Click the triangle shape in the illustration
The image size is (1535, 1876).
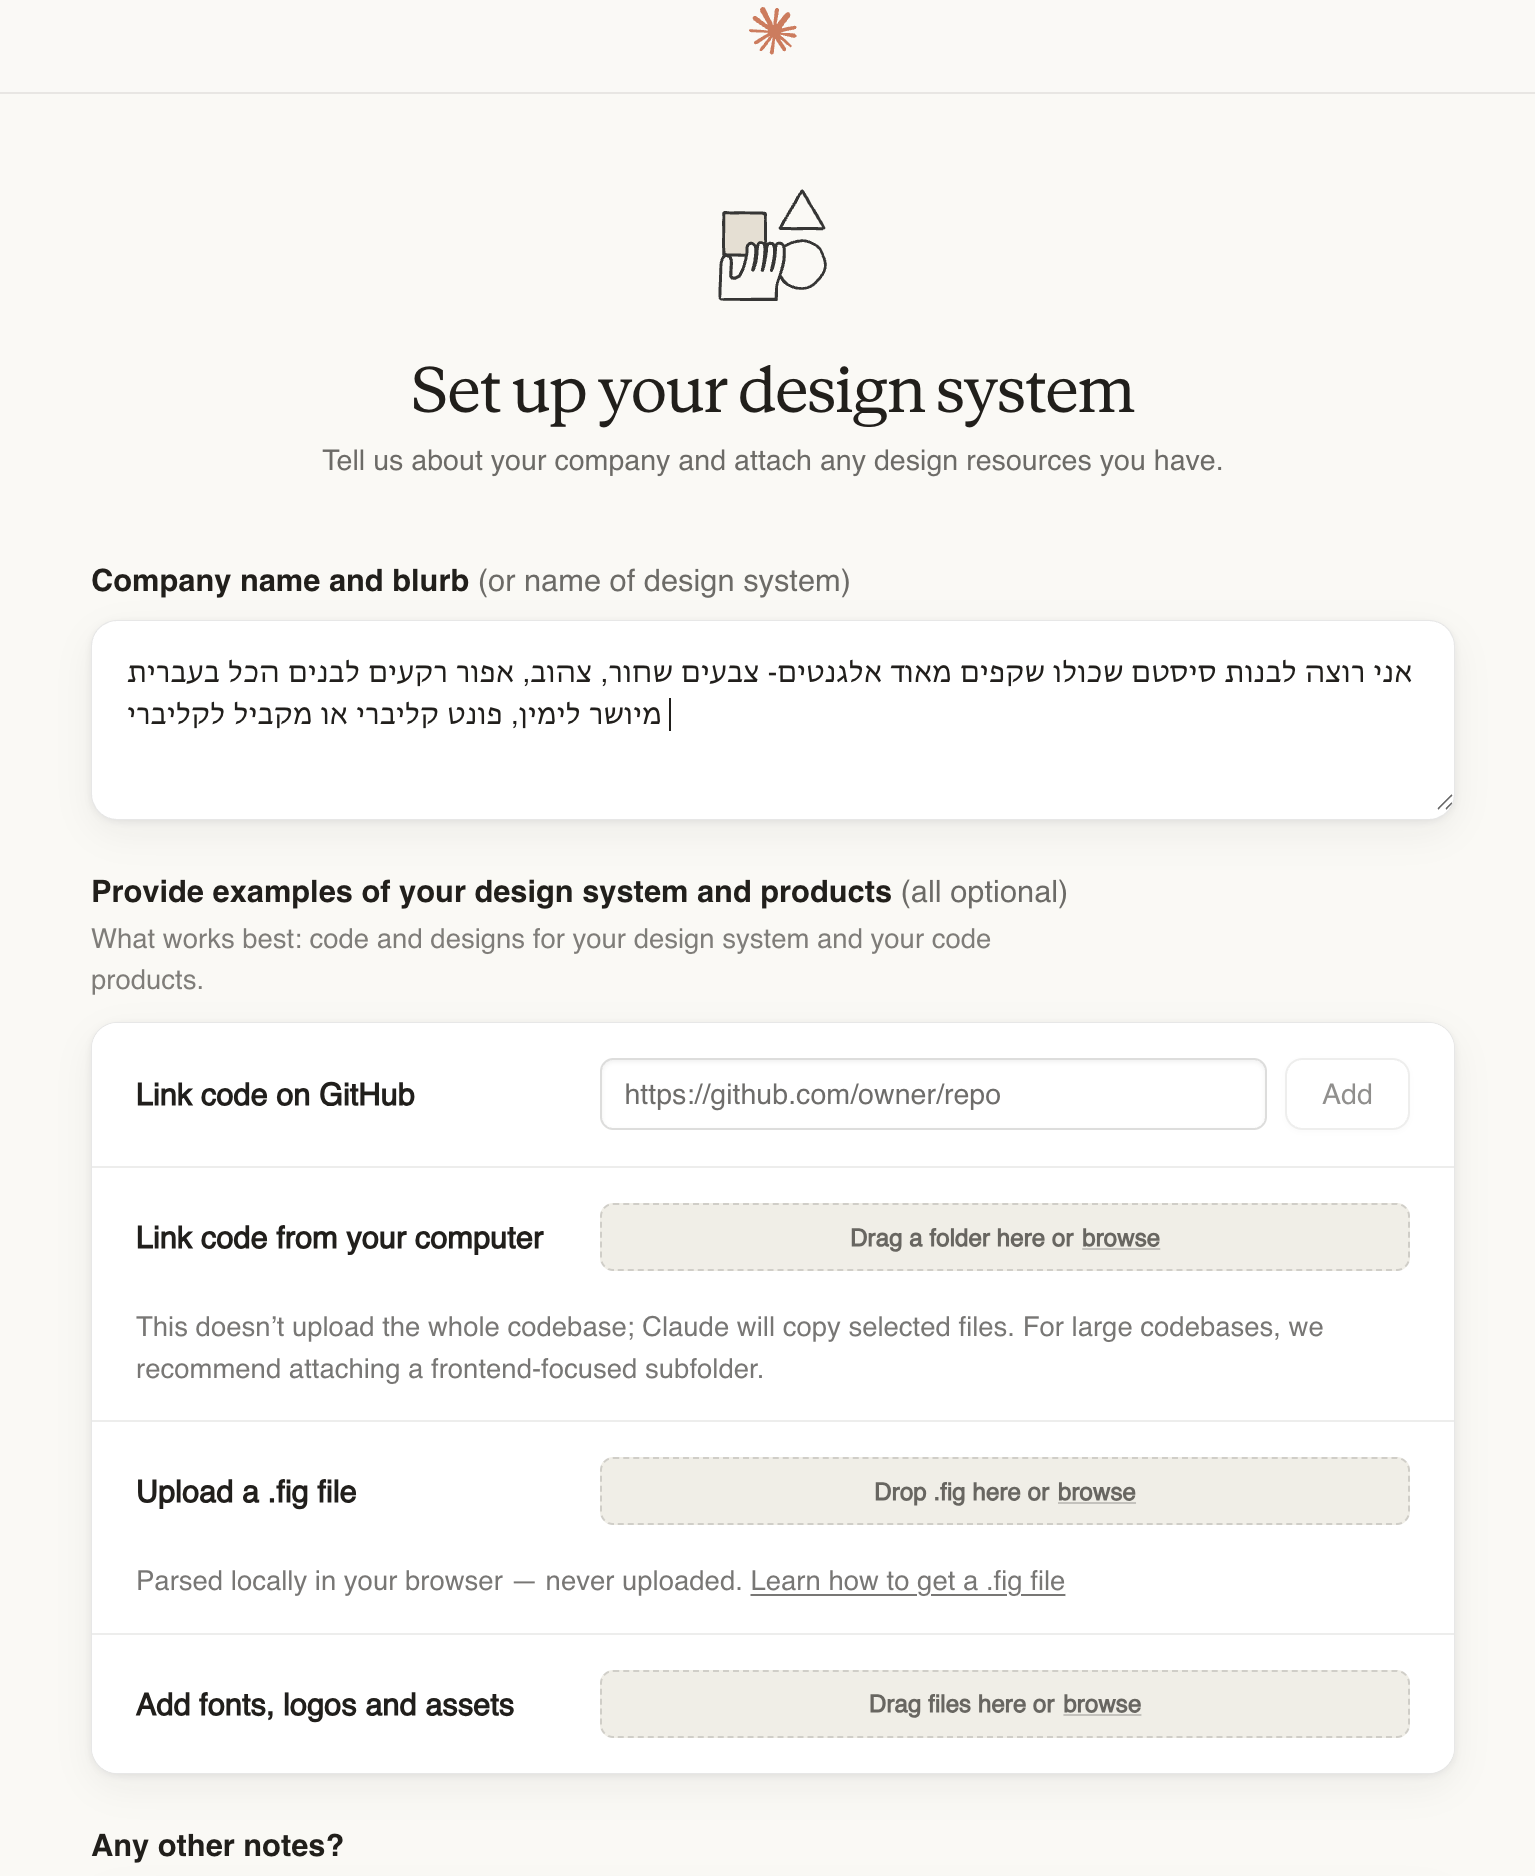(x=802, y=211)
